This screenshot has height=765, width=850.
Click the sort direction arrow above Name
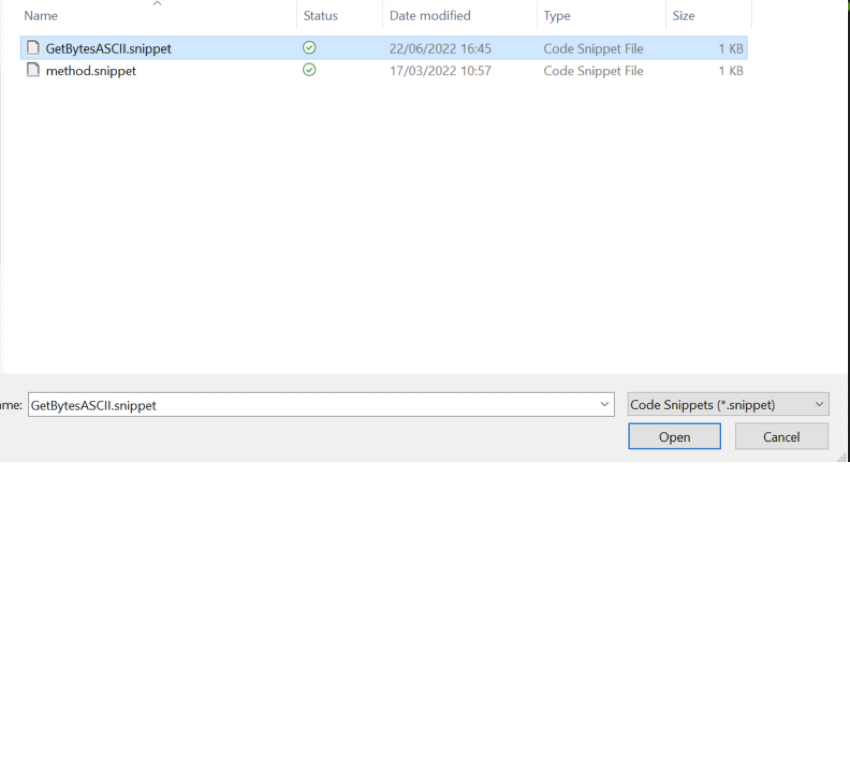157,4
